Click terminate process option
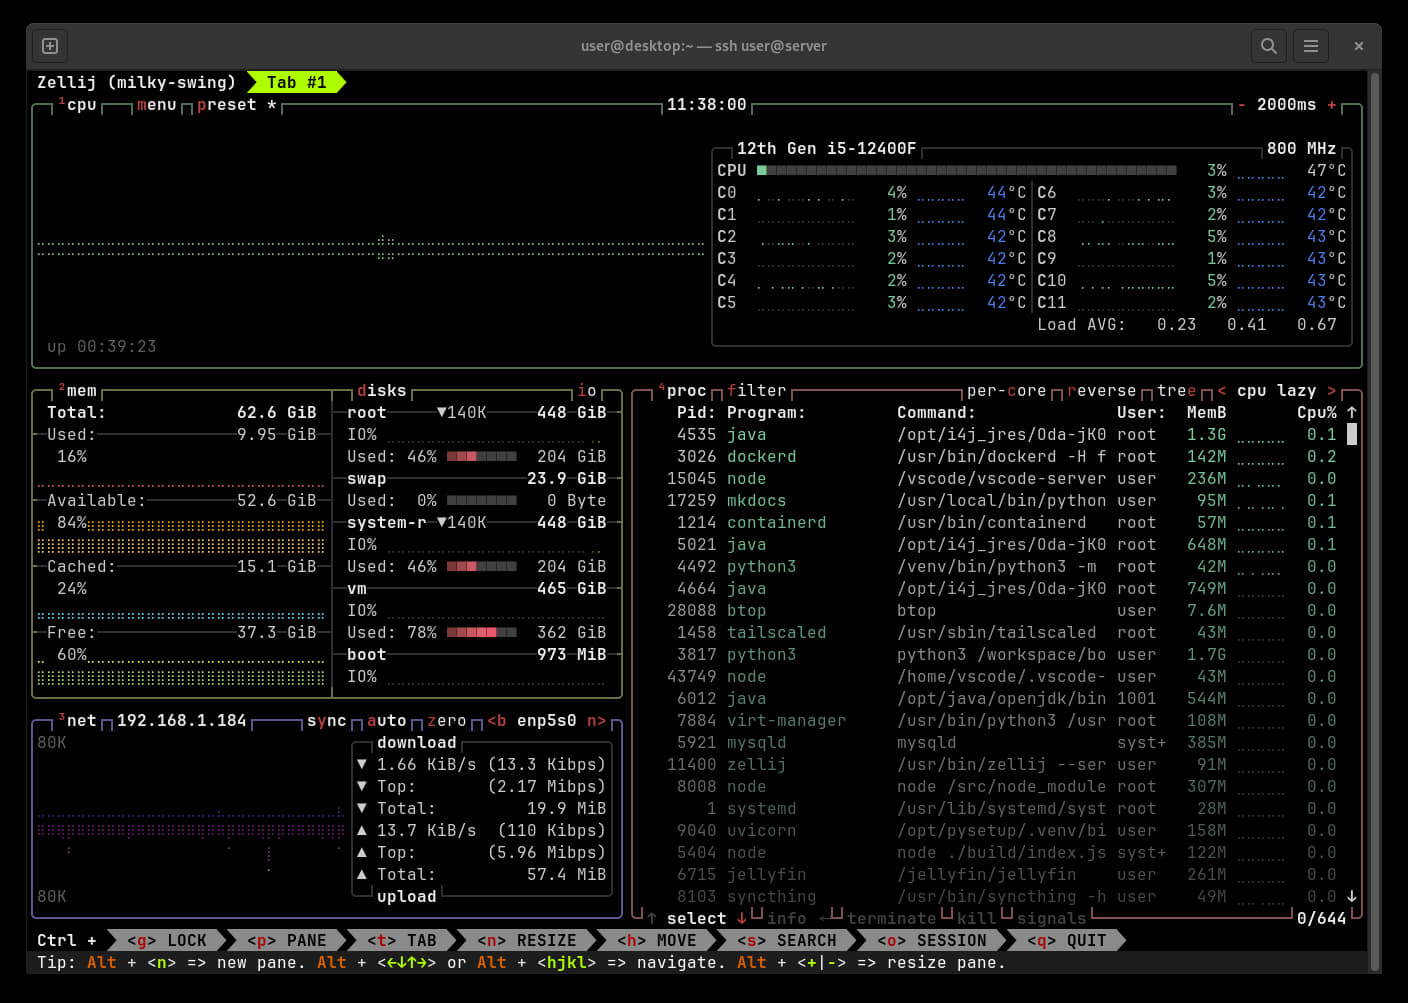This screenshot has width=1408, height=1003. (891, 918)
